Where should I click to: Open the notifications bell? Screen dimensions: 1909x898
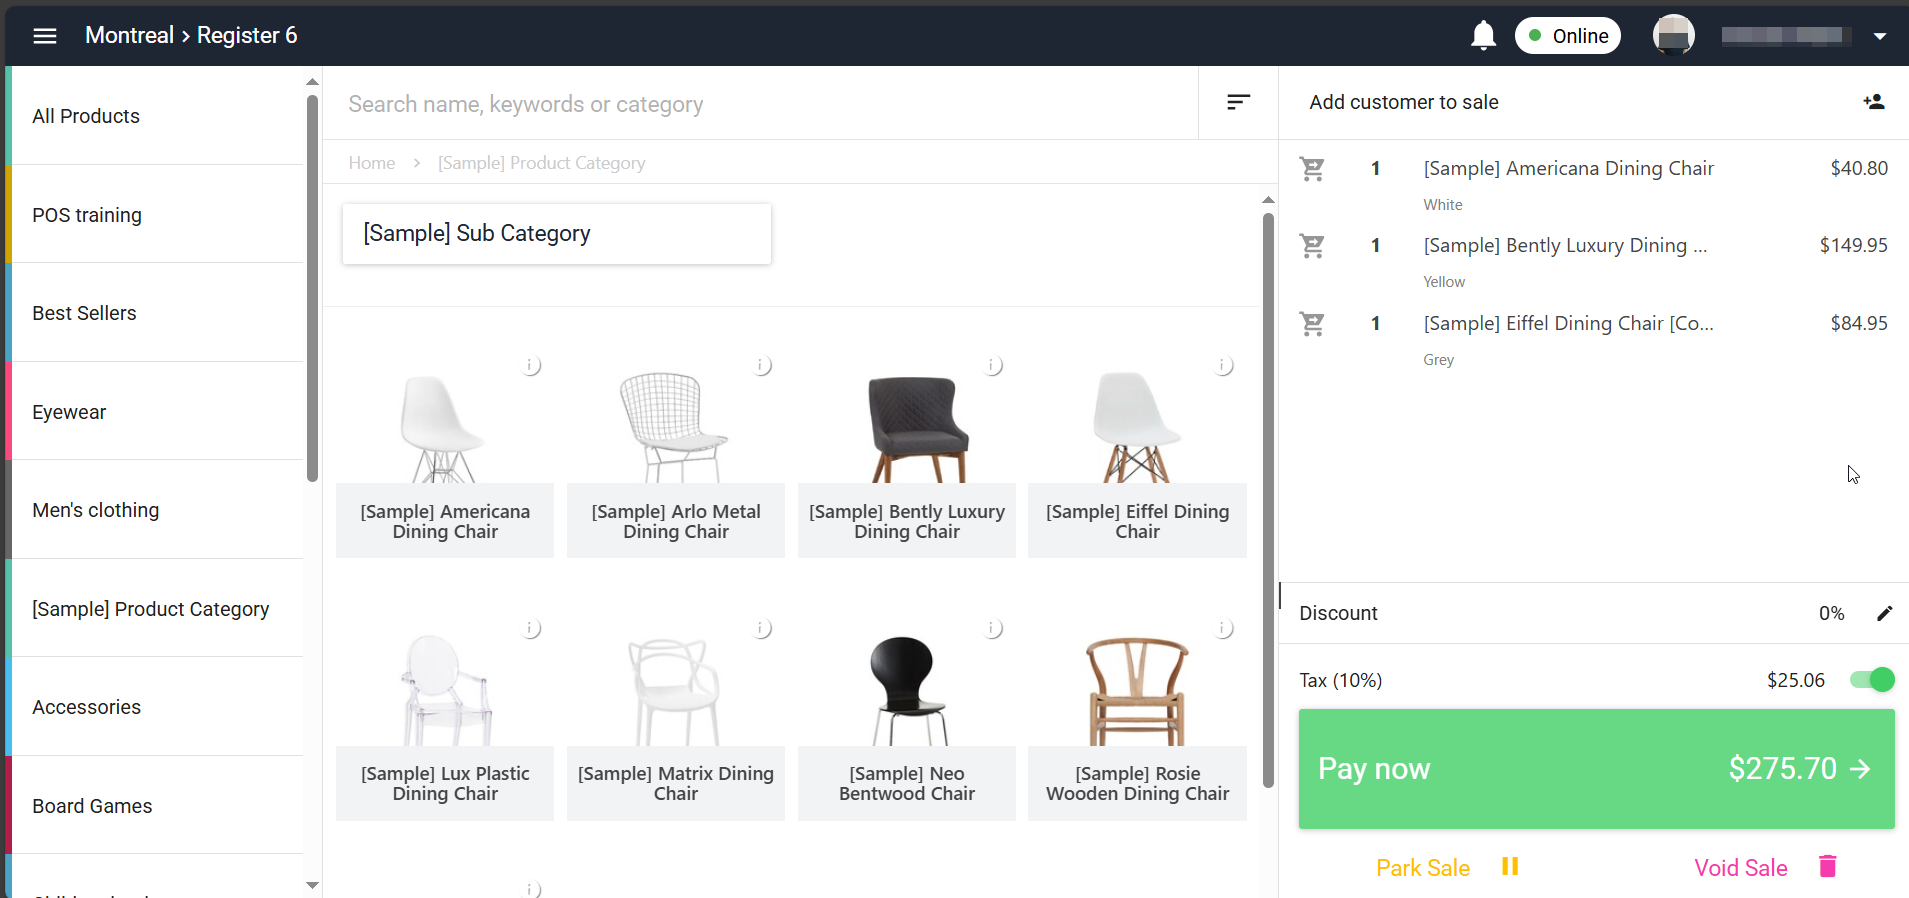click(1483, 36)
